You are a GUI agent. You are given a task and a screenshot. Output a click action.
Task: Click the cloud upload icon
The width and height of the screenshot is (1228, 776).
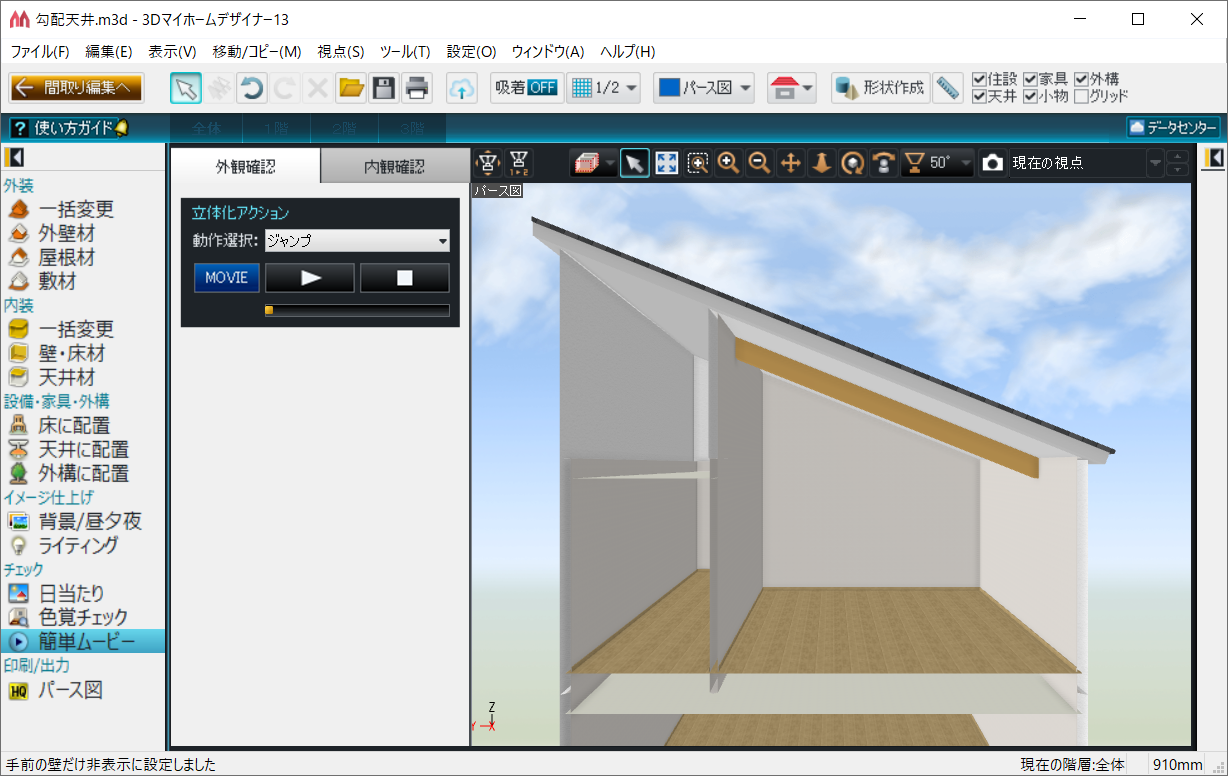pos(461,88)
